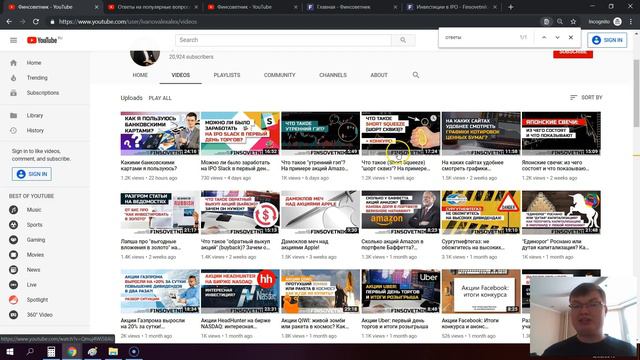
Task: Open Sports under Best of YouTube
Action: 34,225
